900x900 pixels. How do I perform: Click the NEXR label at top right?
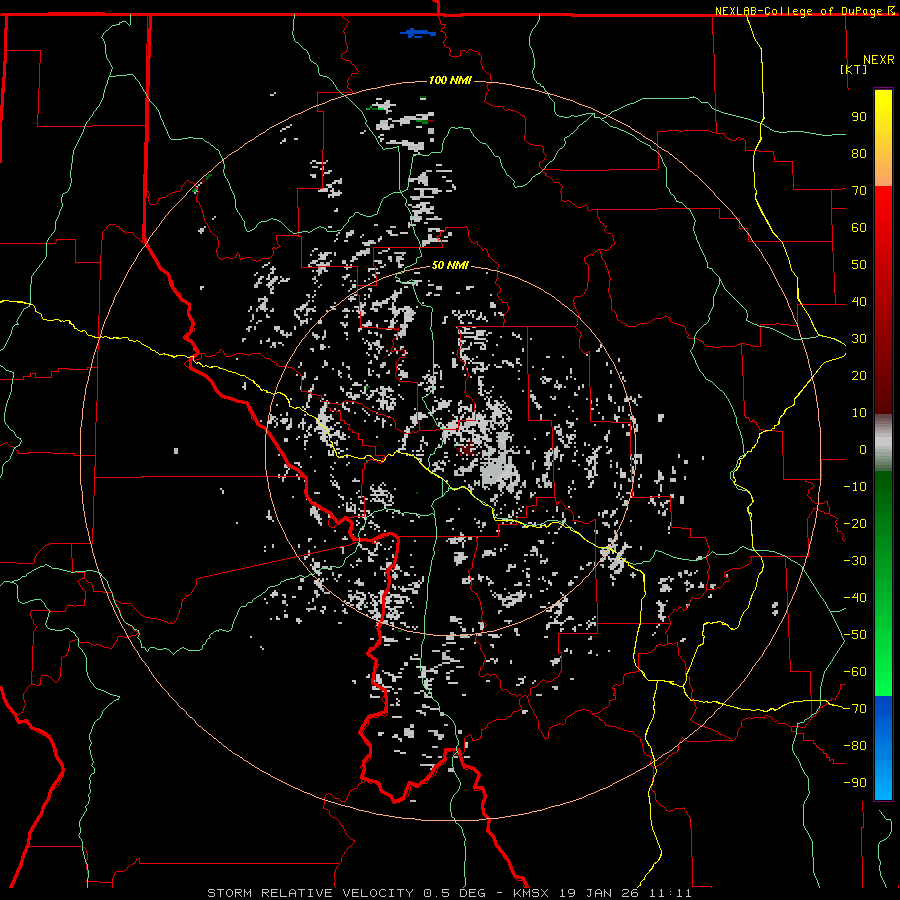coord(879,60)
